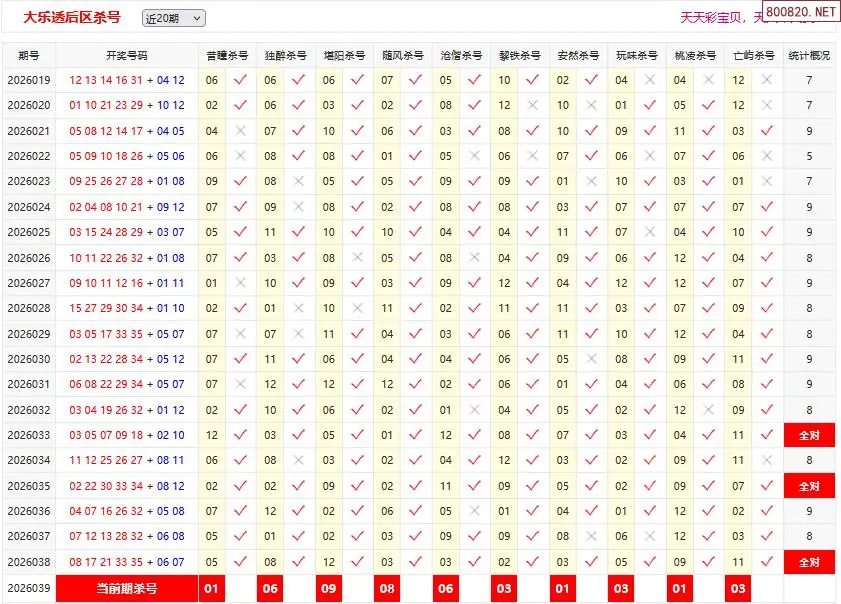Screen dimensions: 841x604
Task: Click X mark for 亡屿杀号 in row 2026019
Action: (767, 80)
